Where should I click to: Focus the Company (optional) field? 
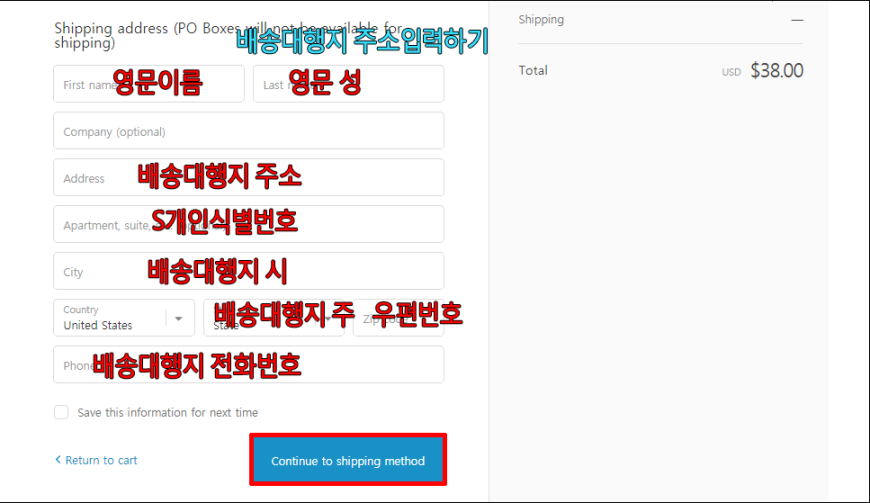(249, 131)
